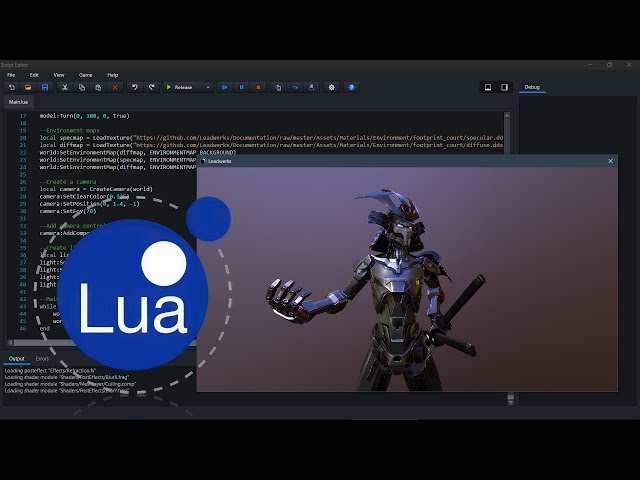Open the Edit menu

click(x=34, y=75)
